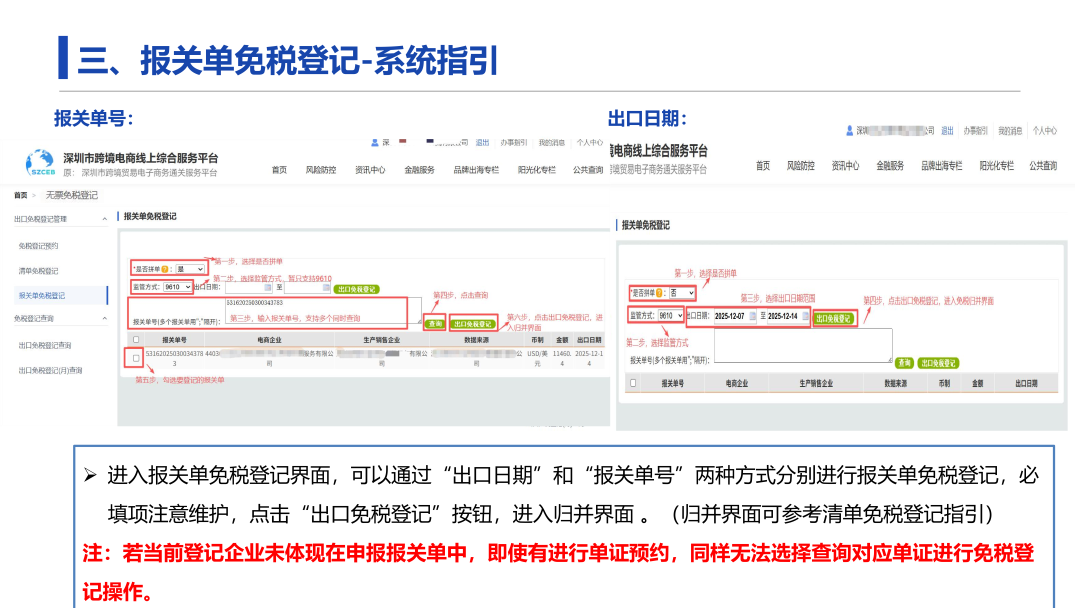Click the help icon next to right panel 是否拼单
Screen dimensions: 1080x608
(660, 293)
